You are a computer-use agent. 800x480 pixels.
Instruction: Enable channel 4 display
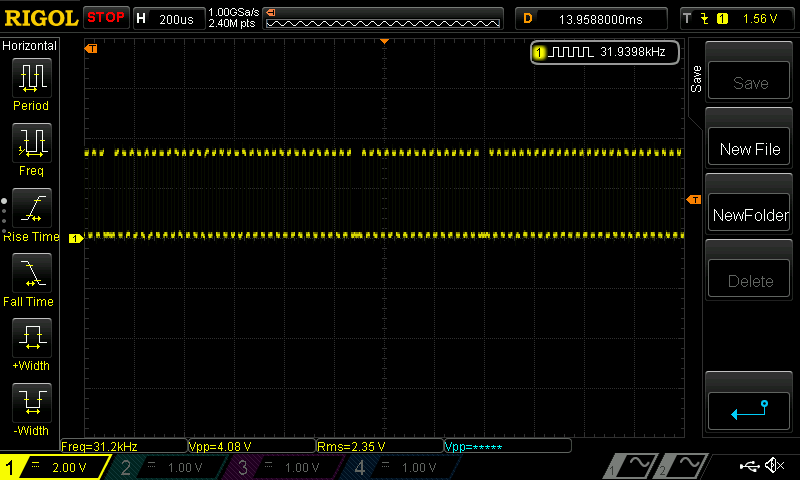click(398, 467)
